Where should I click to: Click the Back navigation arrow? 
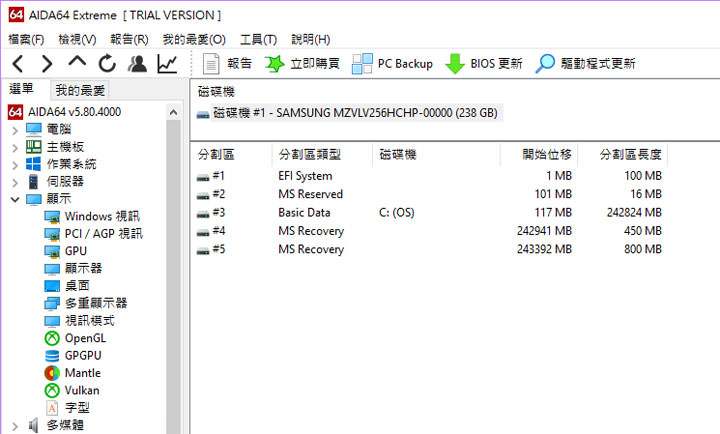click(x=18, y=64)
